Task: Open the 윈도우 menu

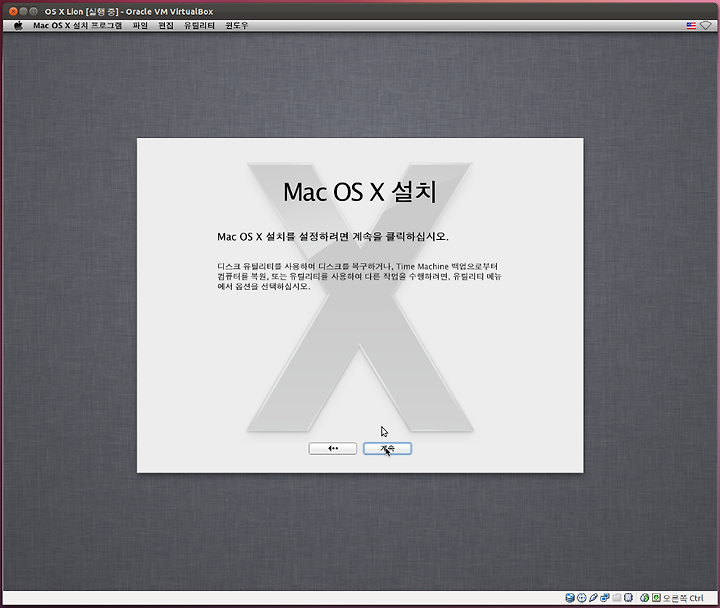Action: pos(236,25)
